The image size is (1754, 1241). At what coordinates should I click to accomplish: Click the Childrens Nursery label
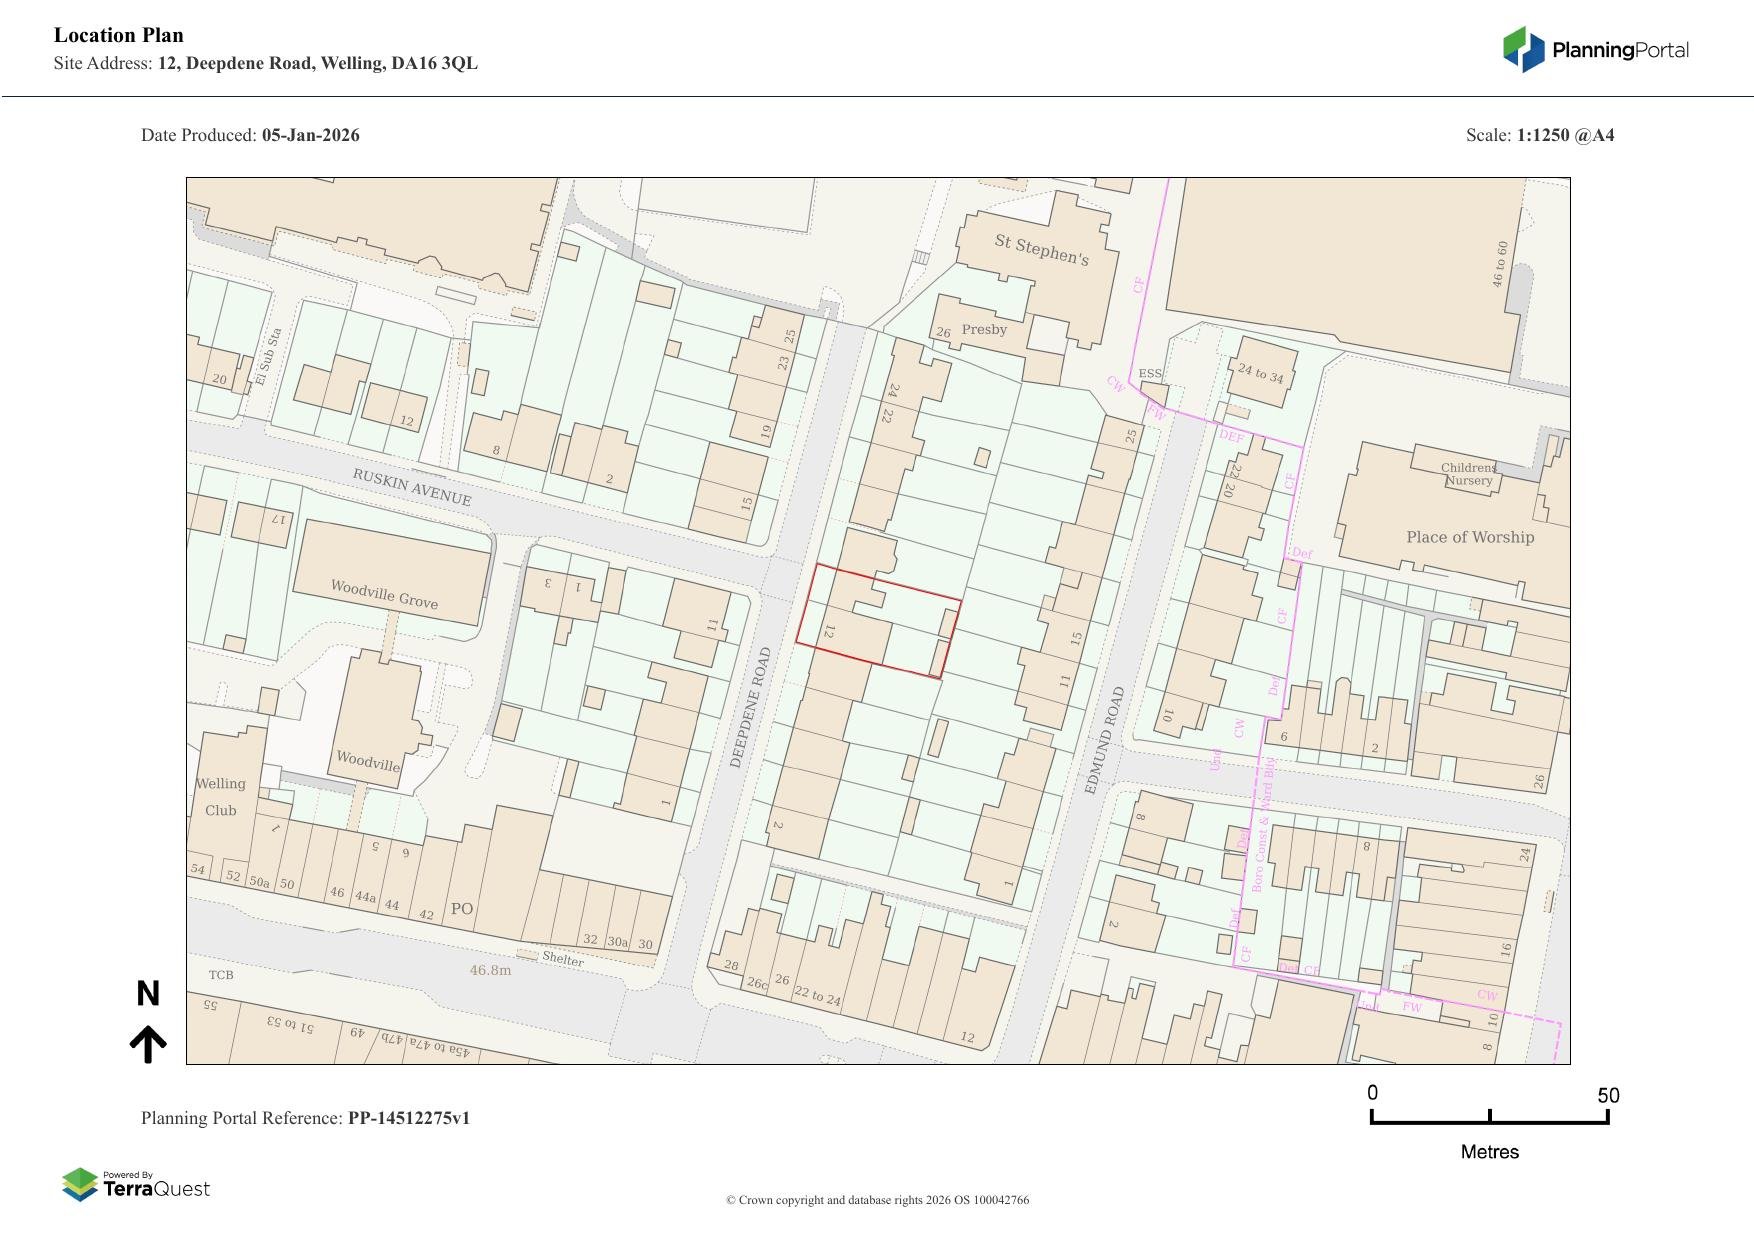point(1468,474)
